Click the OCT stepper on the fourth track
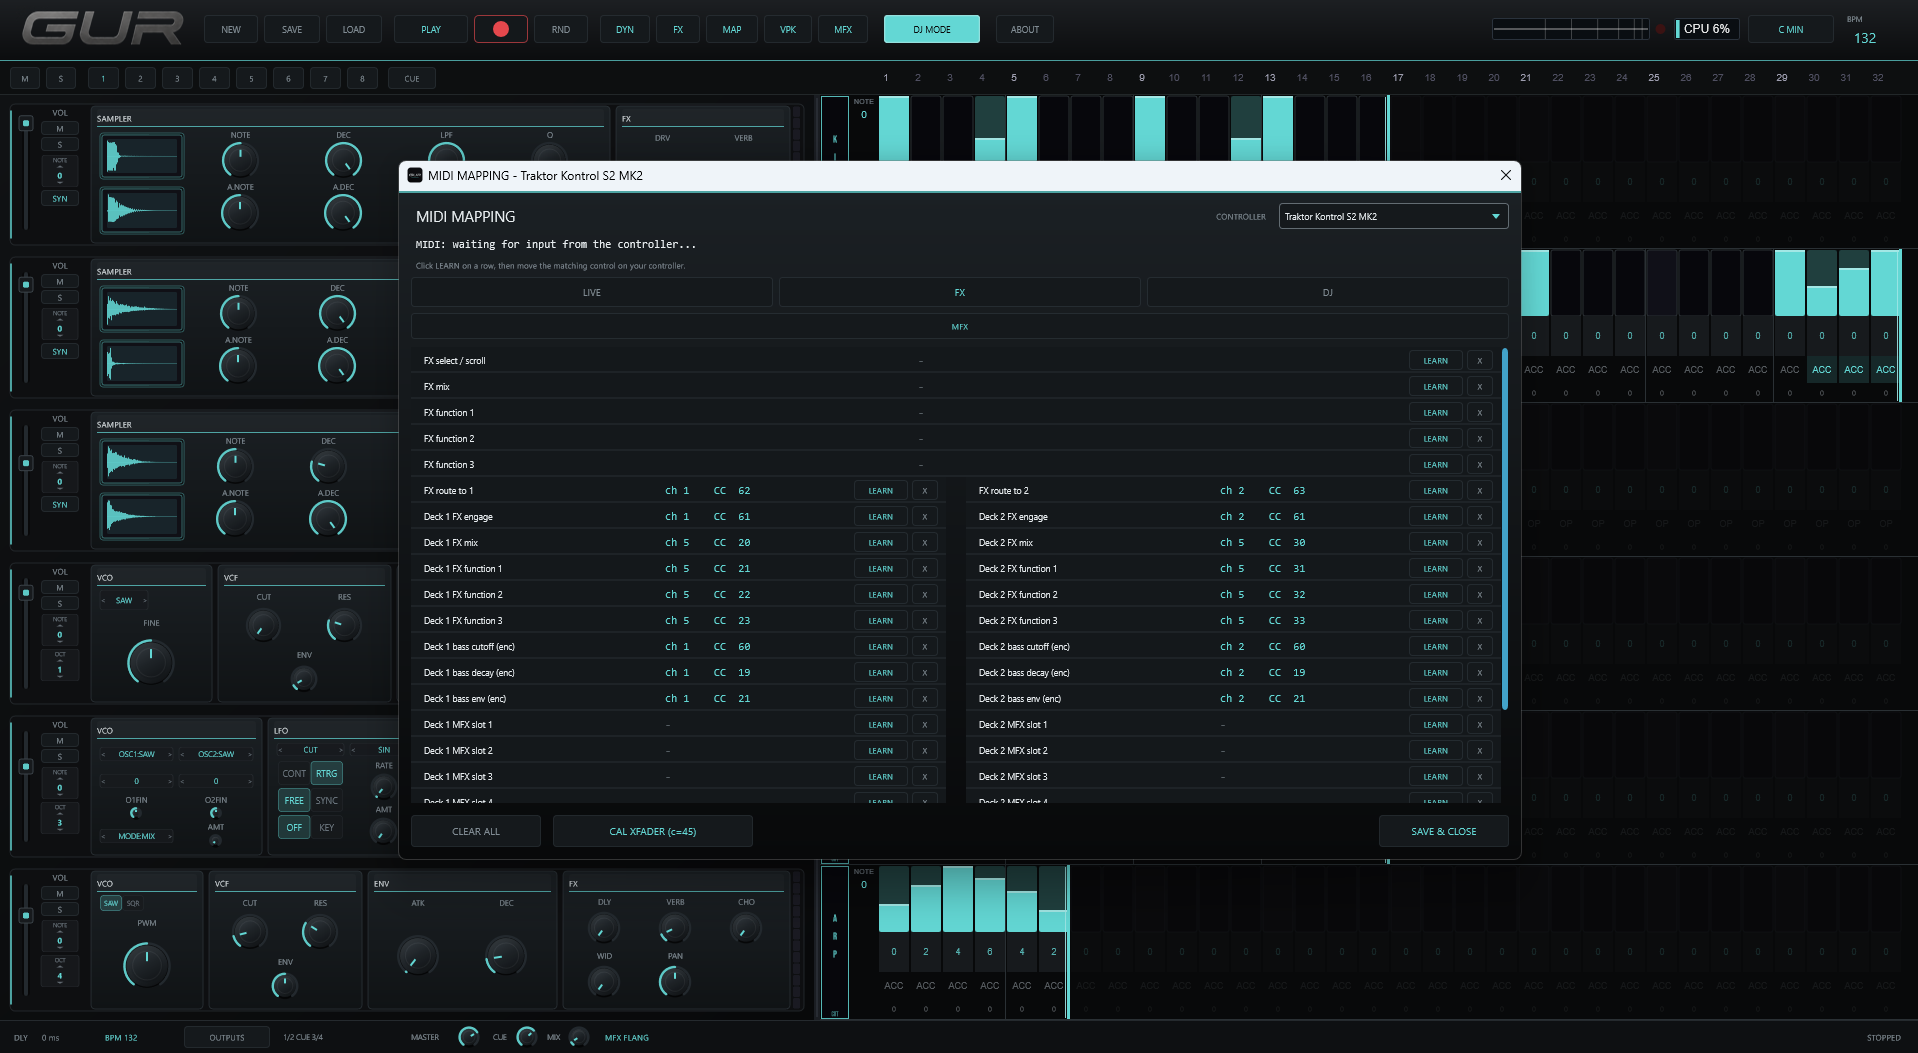 click(x=60, y=665)
